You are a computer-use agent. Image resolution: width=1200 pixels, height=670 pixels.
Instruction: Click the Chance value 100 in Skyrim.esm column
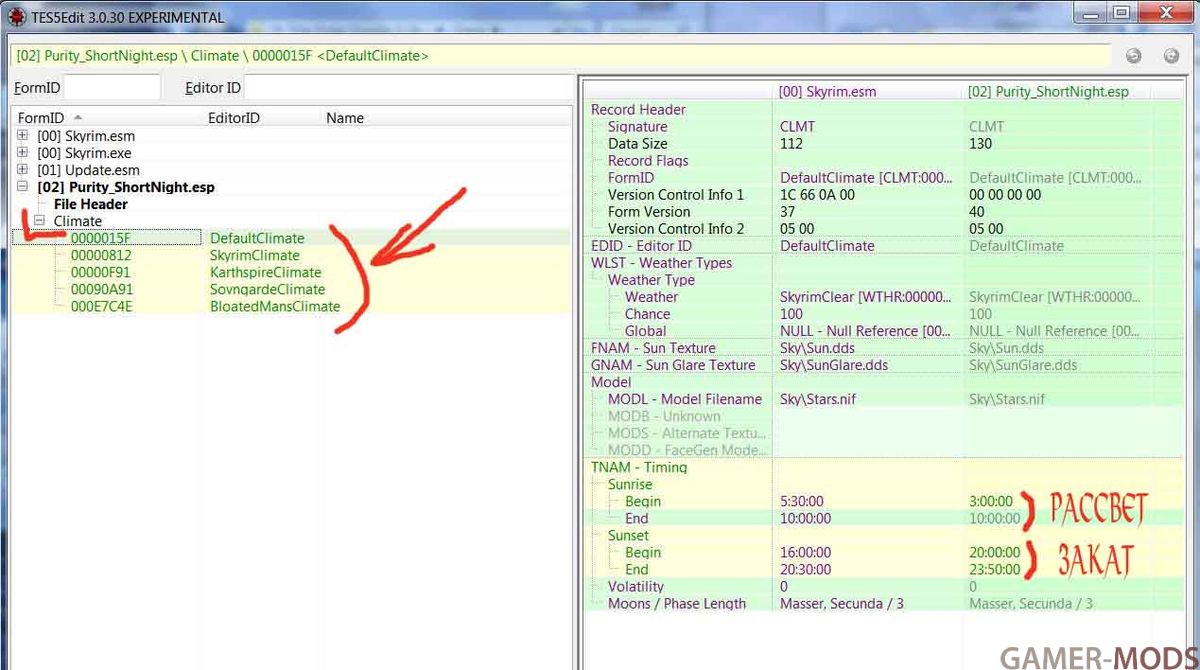pos(791,314)
